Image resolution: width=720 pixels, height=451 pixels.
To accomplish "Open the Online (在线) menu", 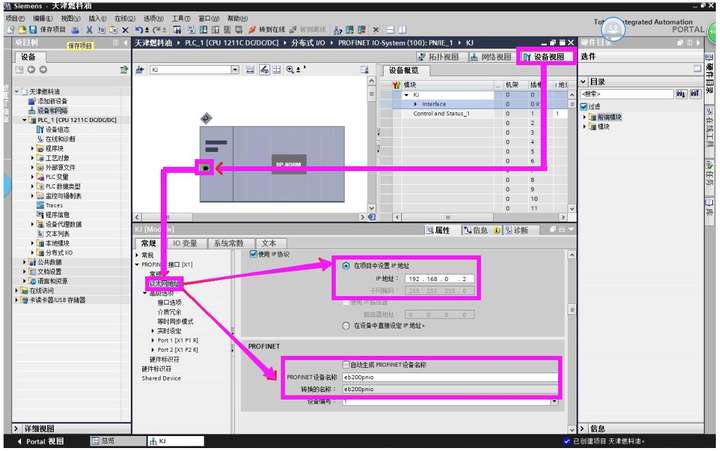I will pyautogui.click(x=125, y=18).
